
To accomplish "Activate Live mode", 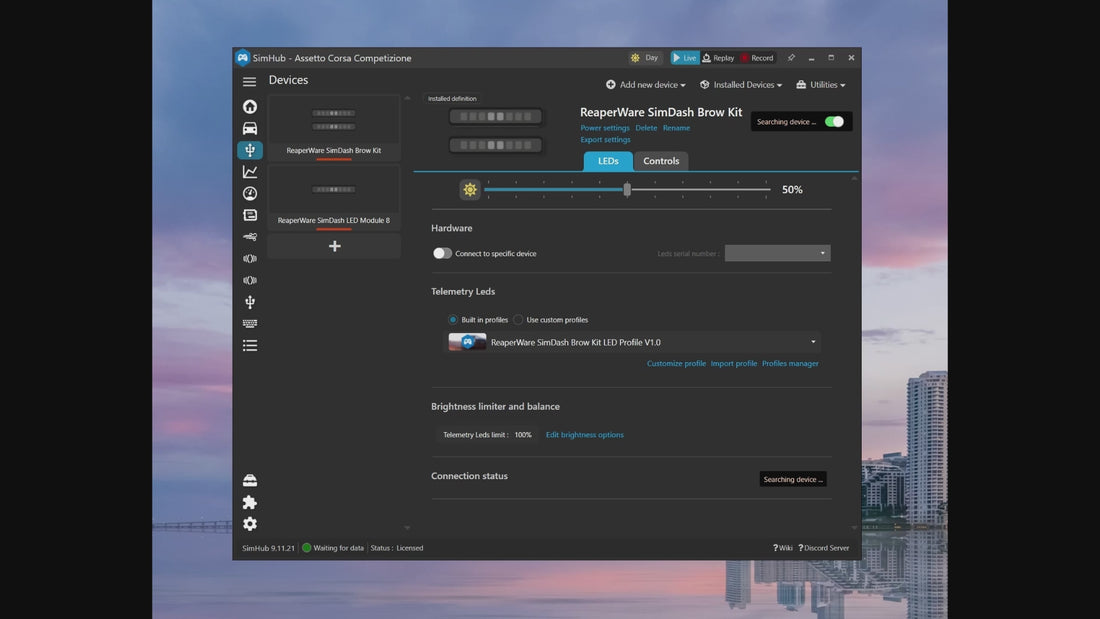I will (x=685, y=58).
